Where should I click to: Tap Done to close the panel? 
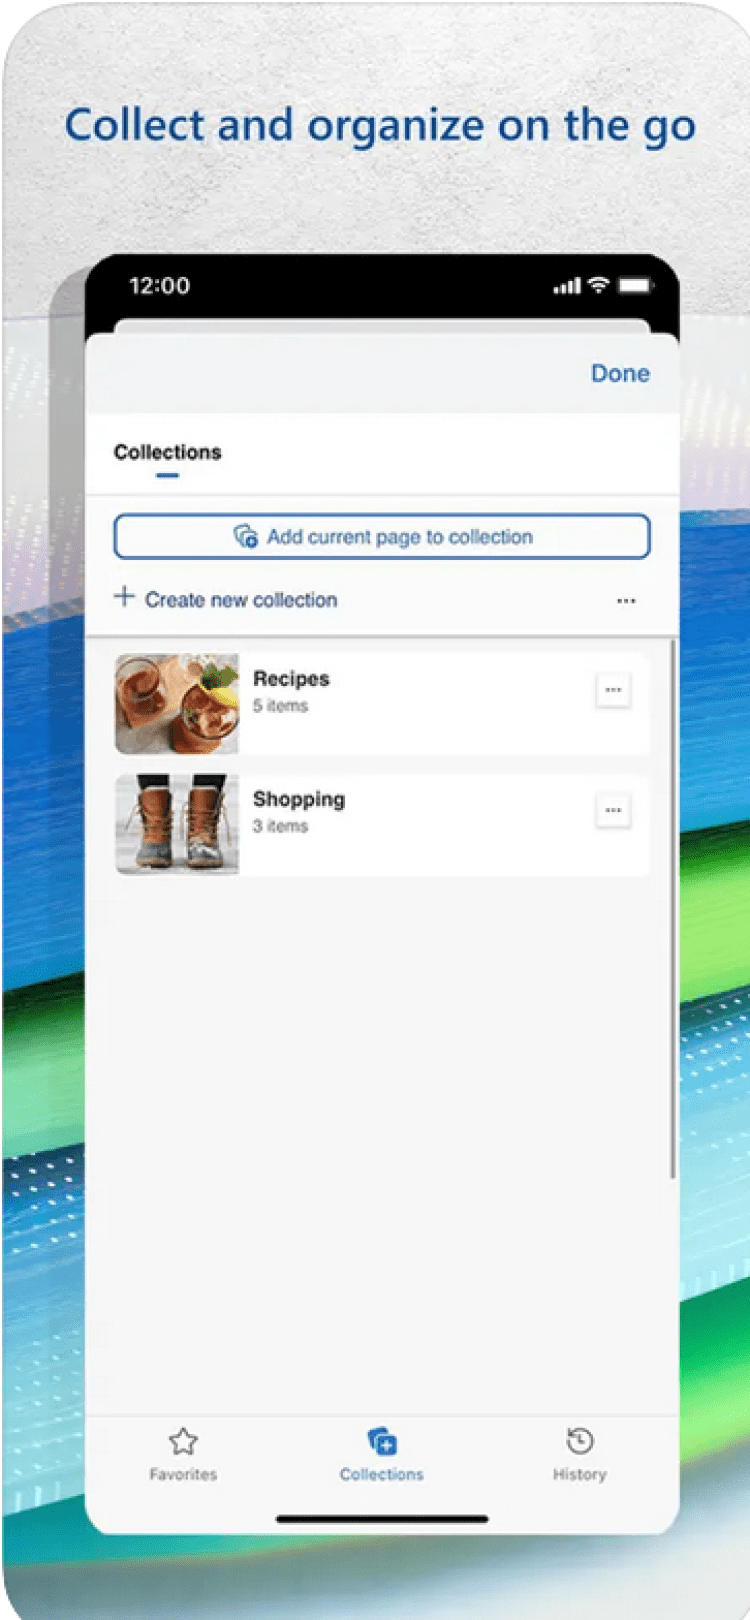click(x=620, y=373)
